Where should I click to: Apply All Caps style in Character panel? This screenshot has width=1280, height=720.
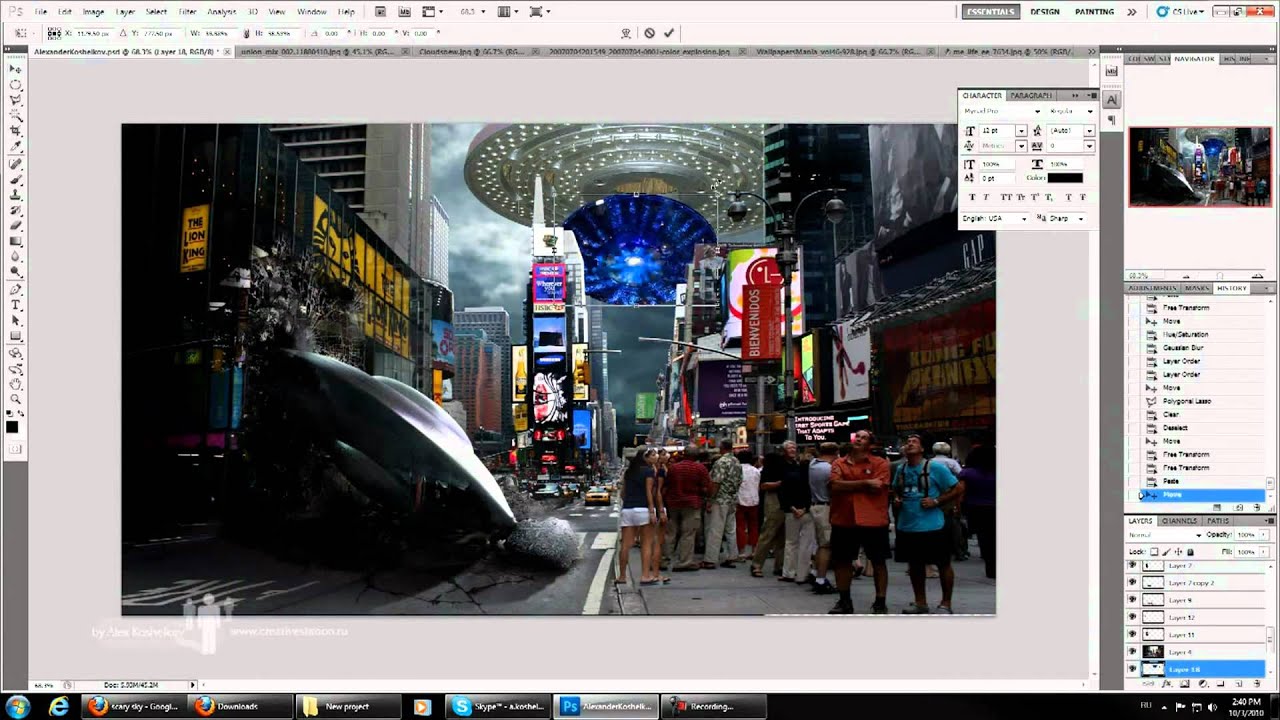(x=1004, y=197)
